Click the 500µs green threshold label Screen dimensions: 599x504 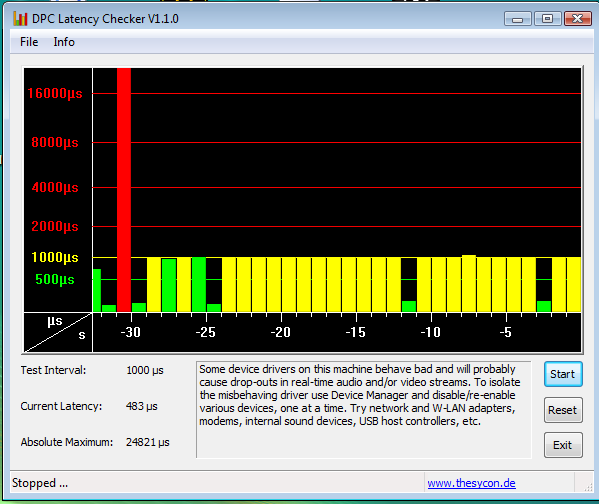click(55, 279)
